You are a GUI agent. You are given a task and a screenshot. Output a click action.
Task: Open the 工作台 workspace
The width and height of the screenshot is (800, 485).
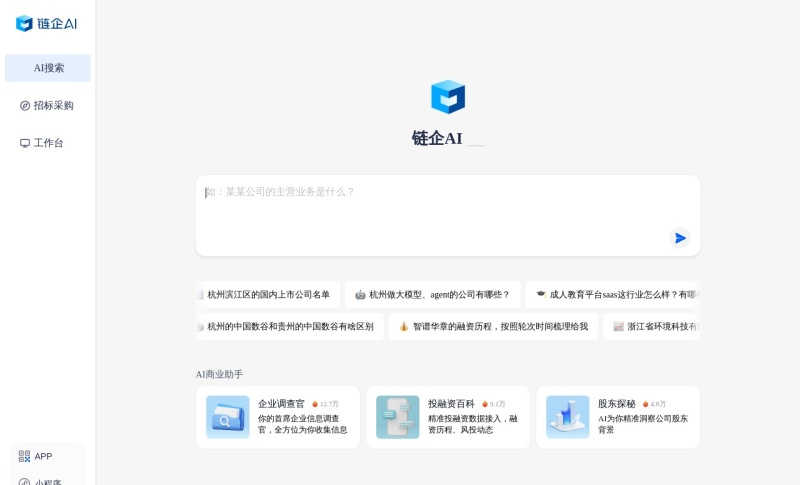[x=48, y=143]
